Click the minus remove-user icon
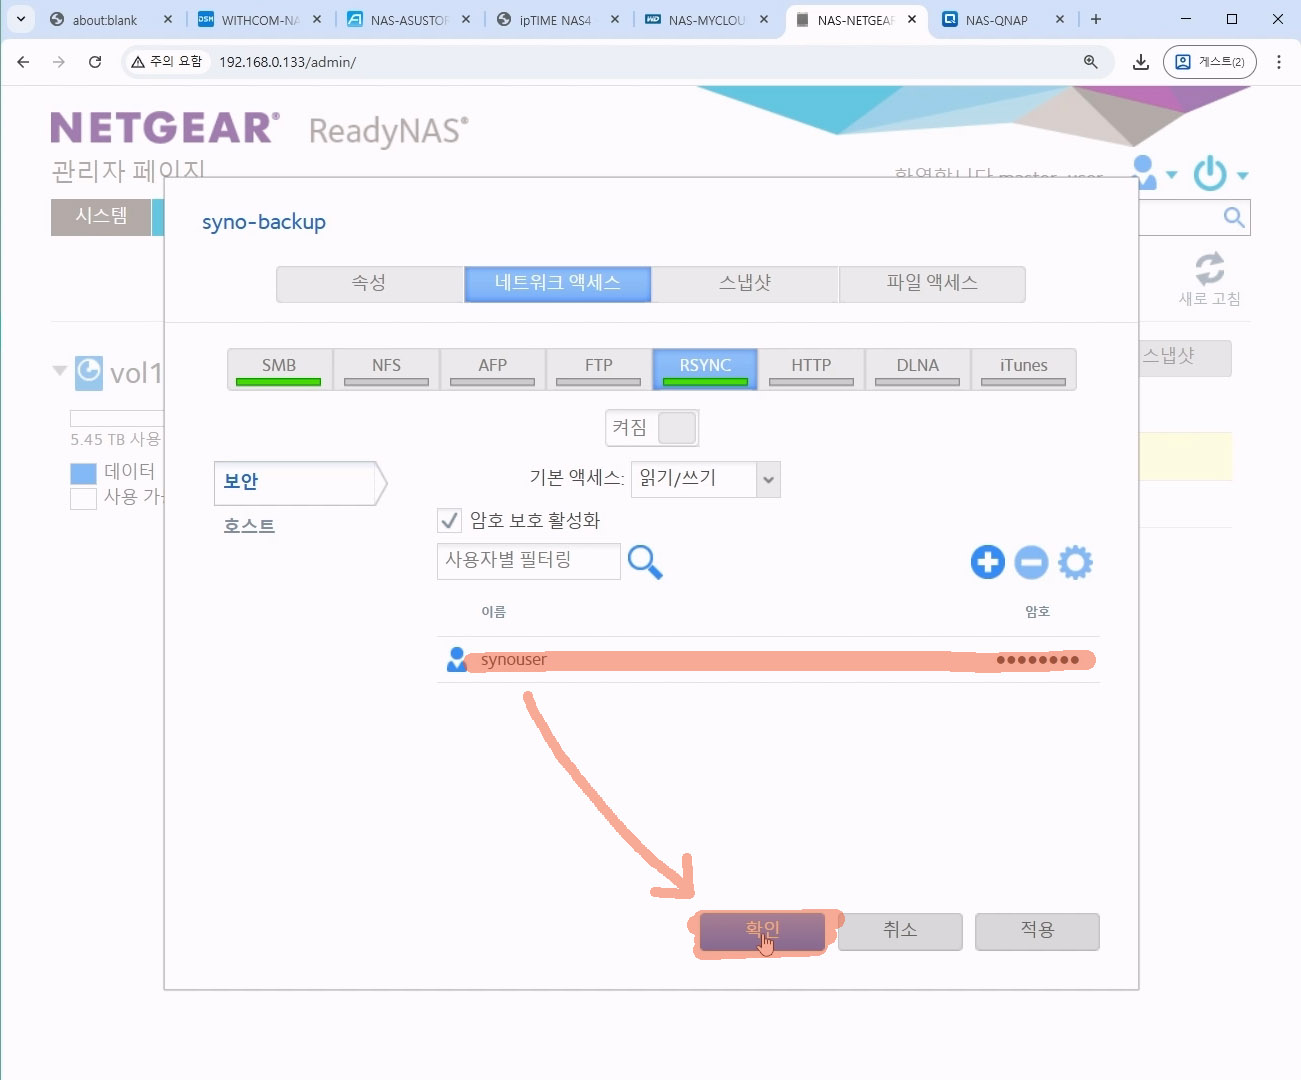 coord(1031,562)
